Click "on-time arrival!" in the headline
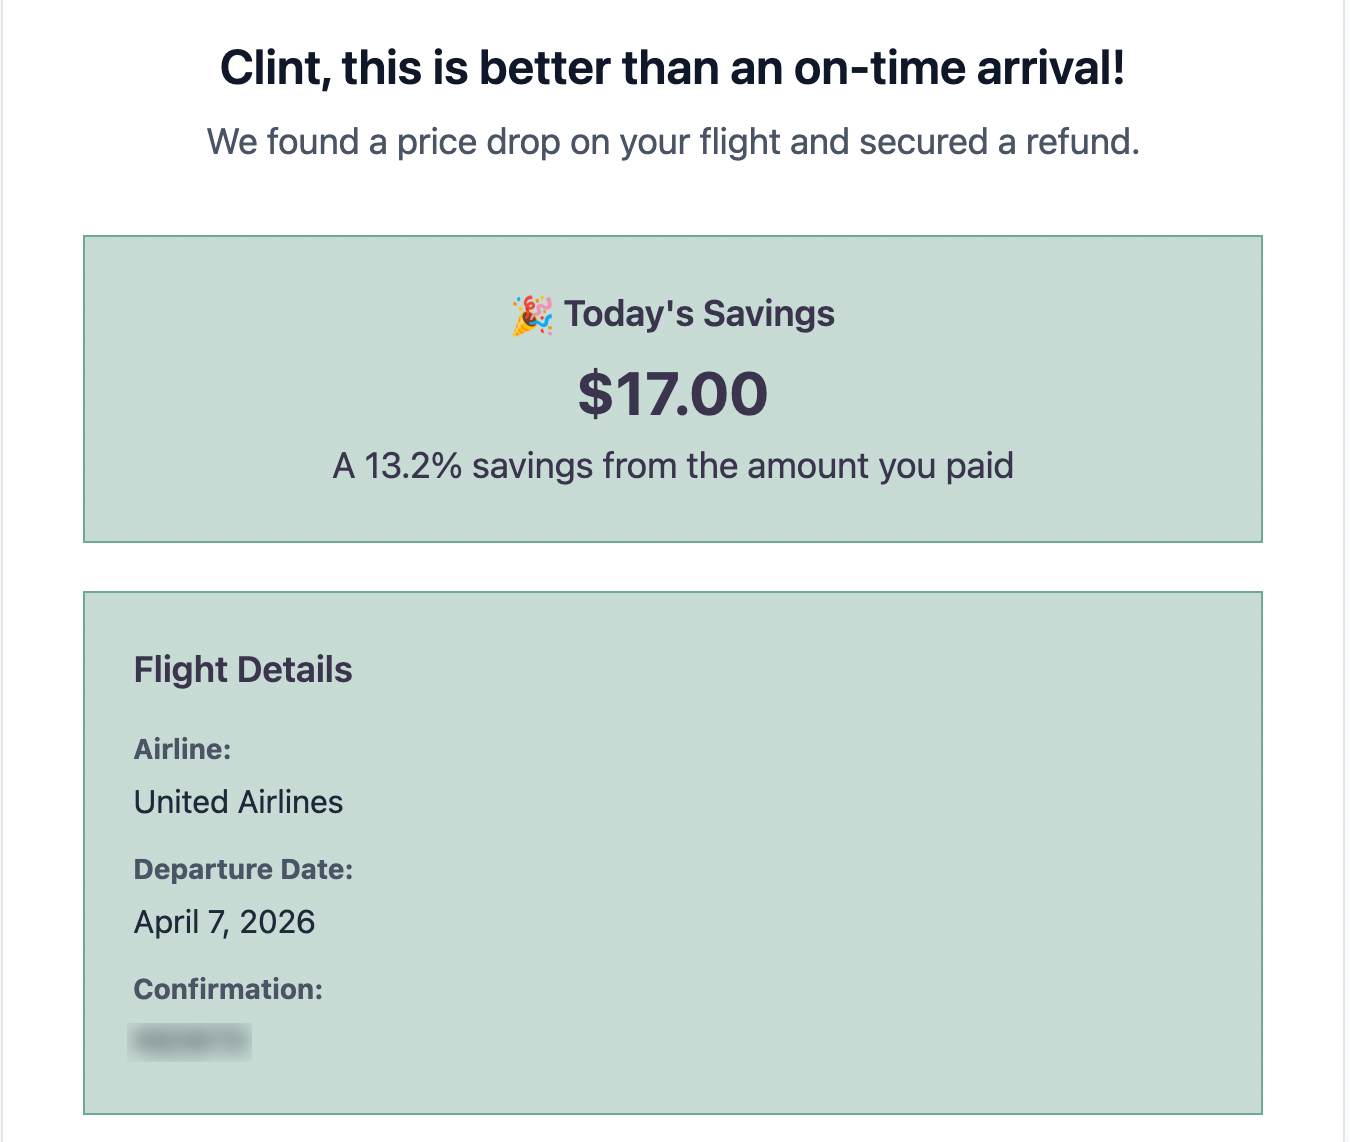 tap(959, 69)
